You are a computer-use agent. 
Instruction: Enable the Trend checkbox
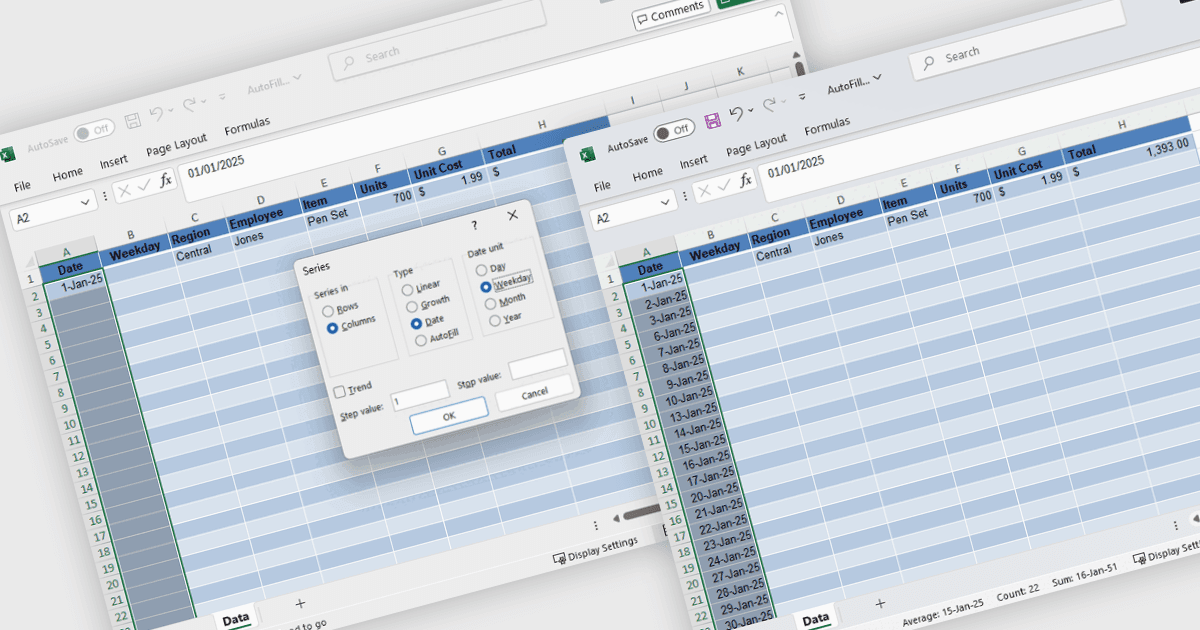(x=340, y=391)
